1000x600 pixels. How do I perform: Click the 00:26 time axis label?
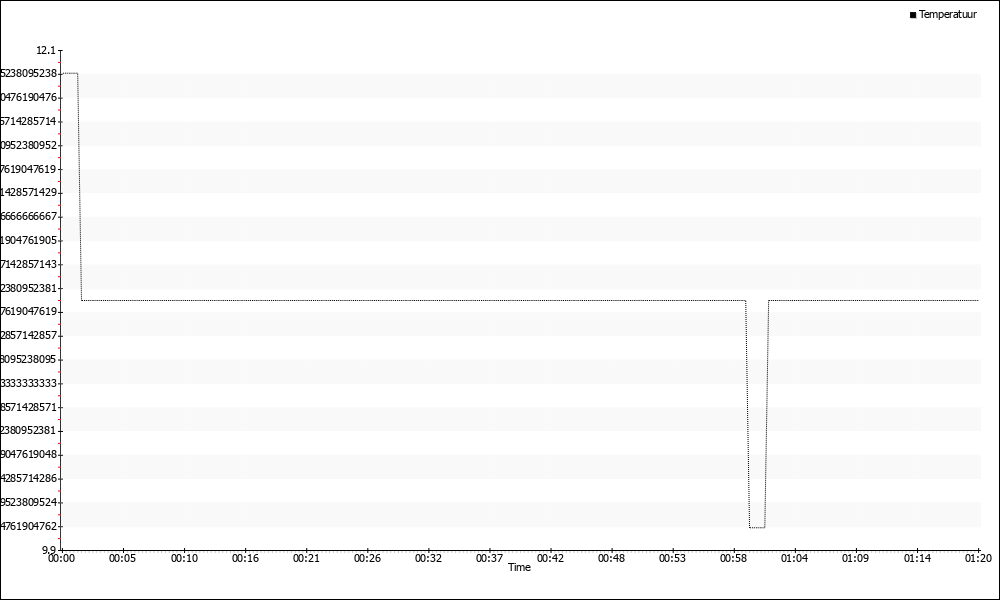point(367,559)
